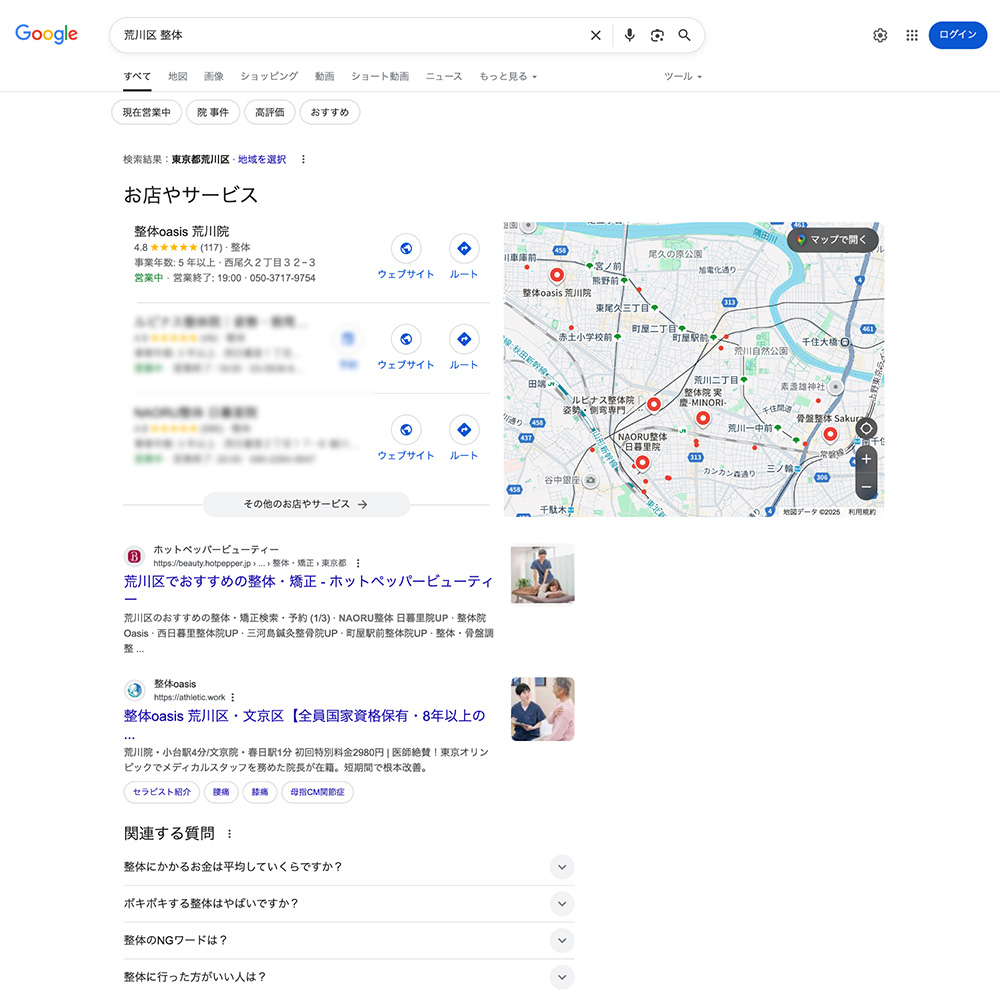1000x1000 pixels.
Task: Switch to ショッピング tab
Action: [269, 77]
